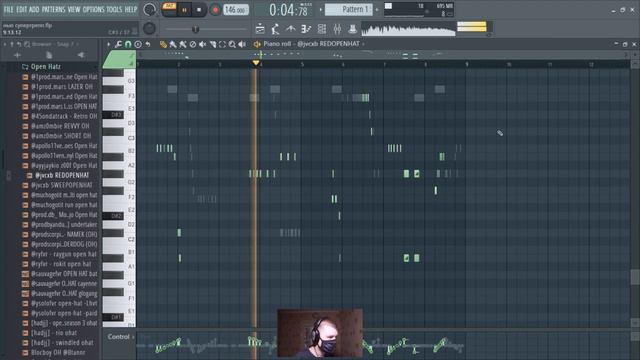Select the Slice tool in piano roll

[x=213, y=44]
